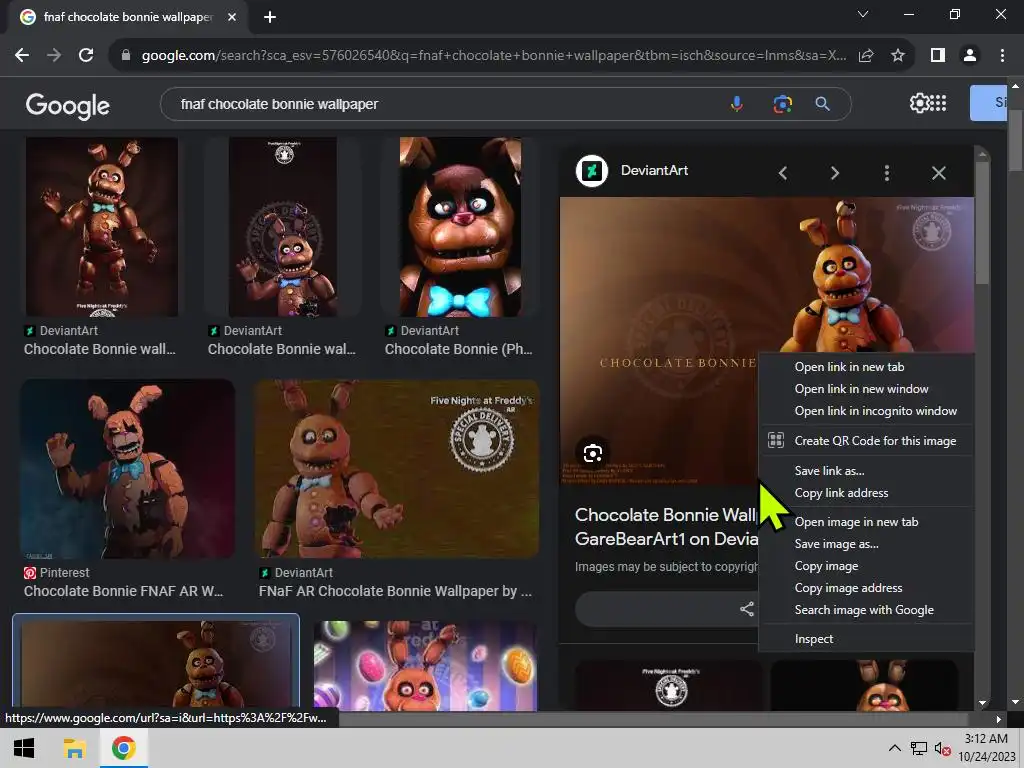Choose Open link in new tab

[x=849, y=367]
